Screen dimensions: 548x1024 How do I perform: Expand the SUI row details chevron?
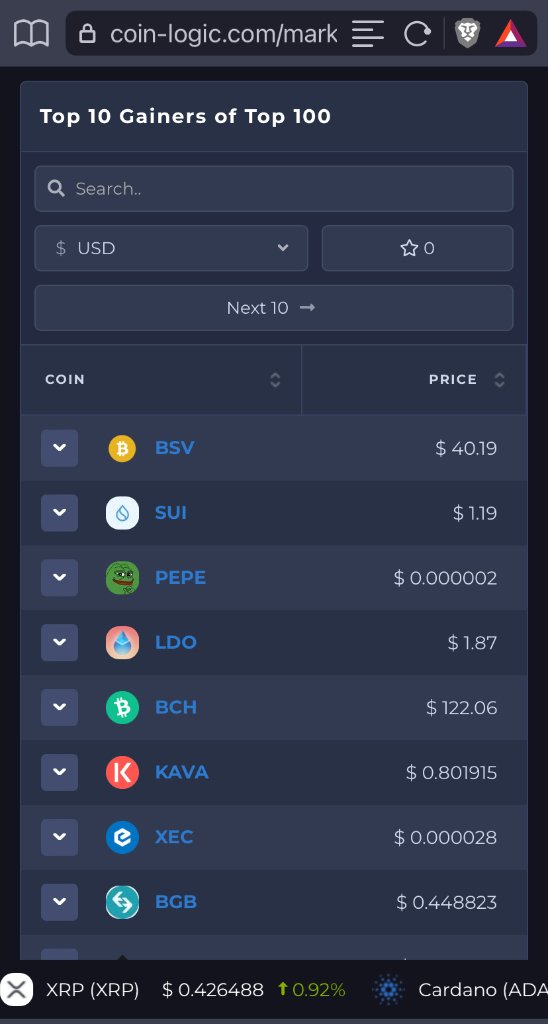click(59, 513)
